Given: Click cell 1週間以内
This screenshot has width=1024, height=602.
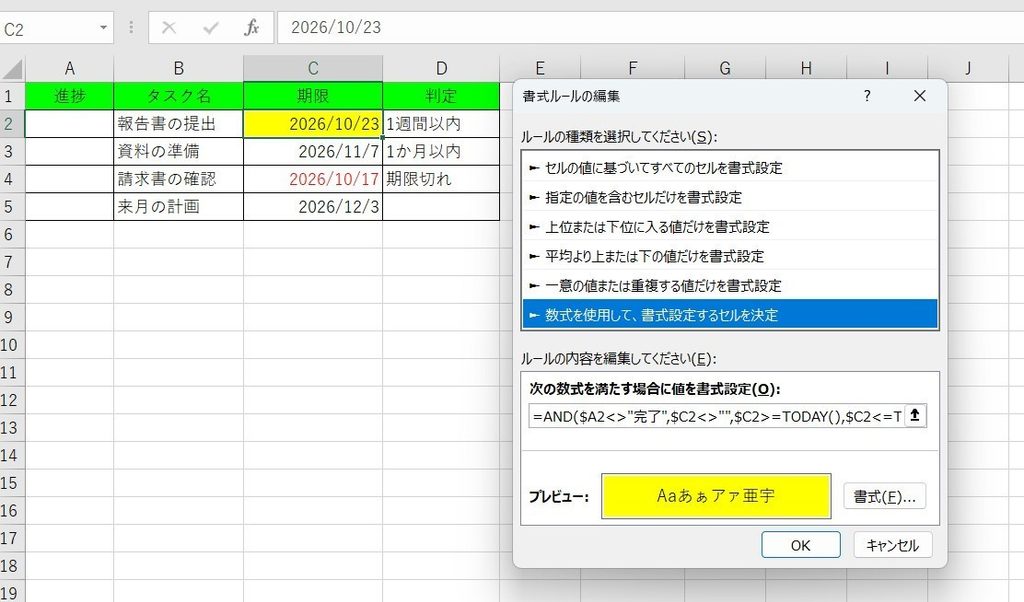Looking at the screenshot, I should tap(441, 123).
